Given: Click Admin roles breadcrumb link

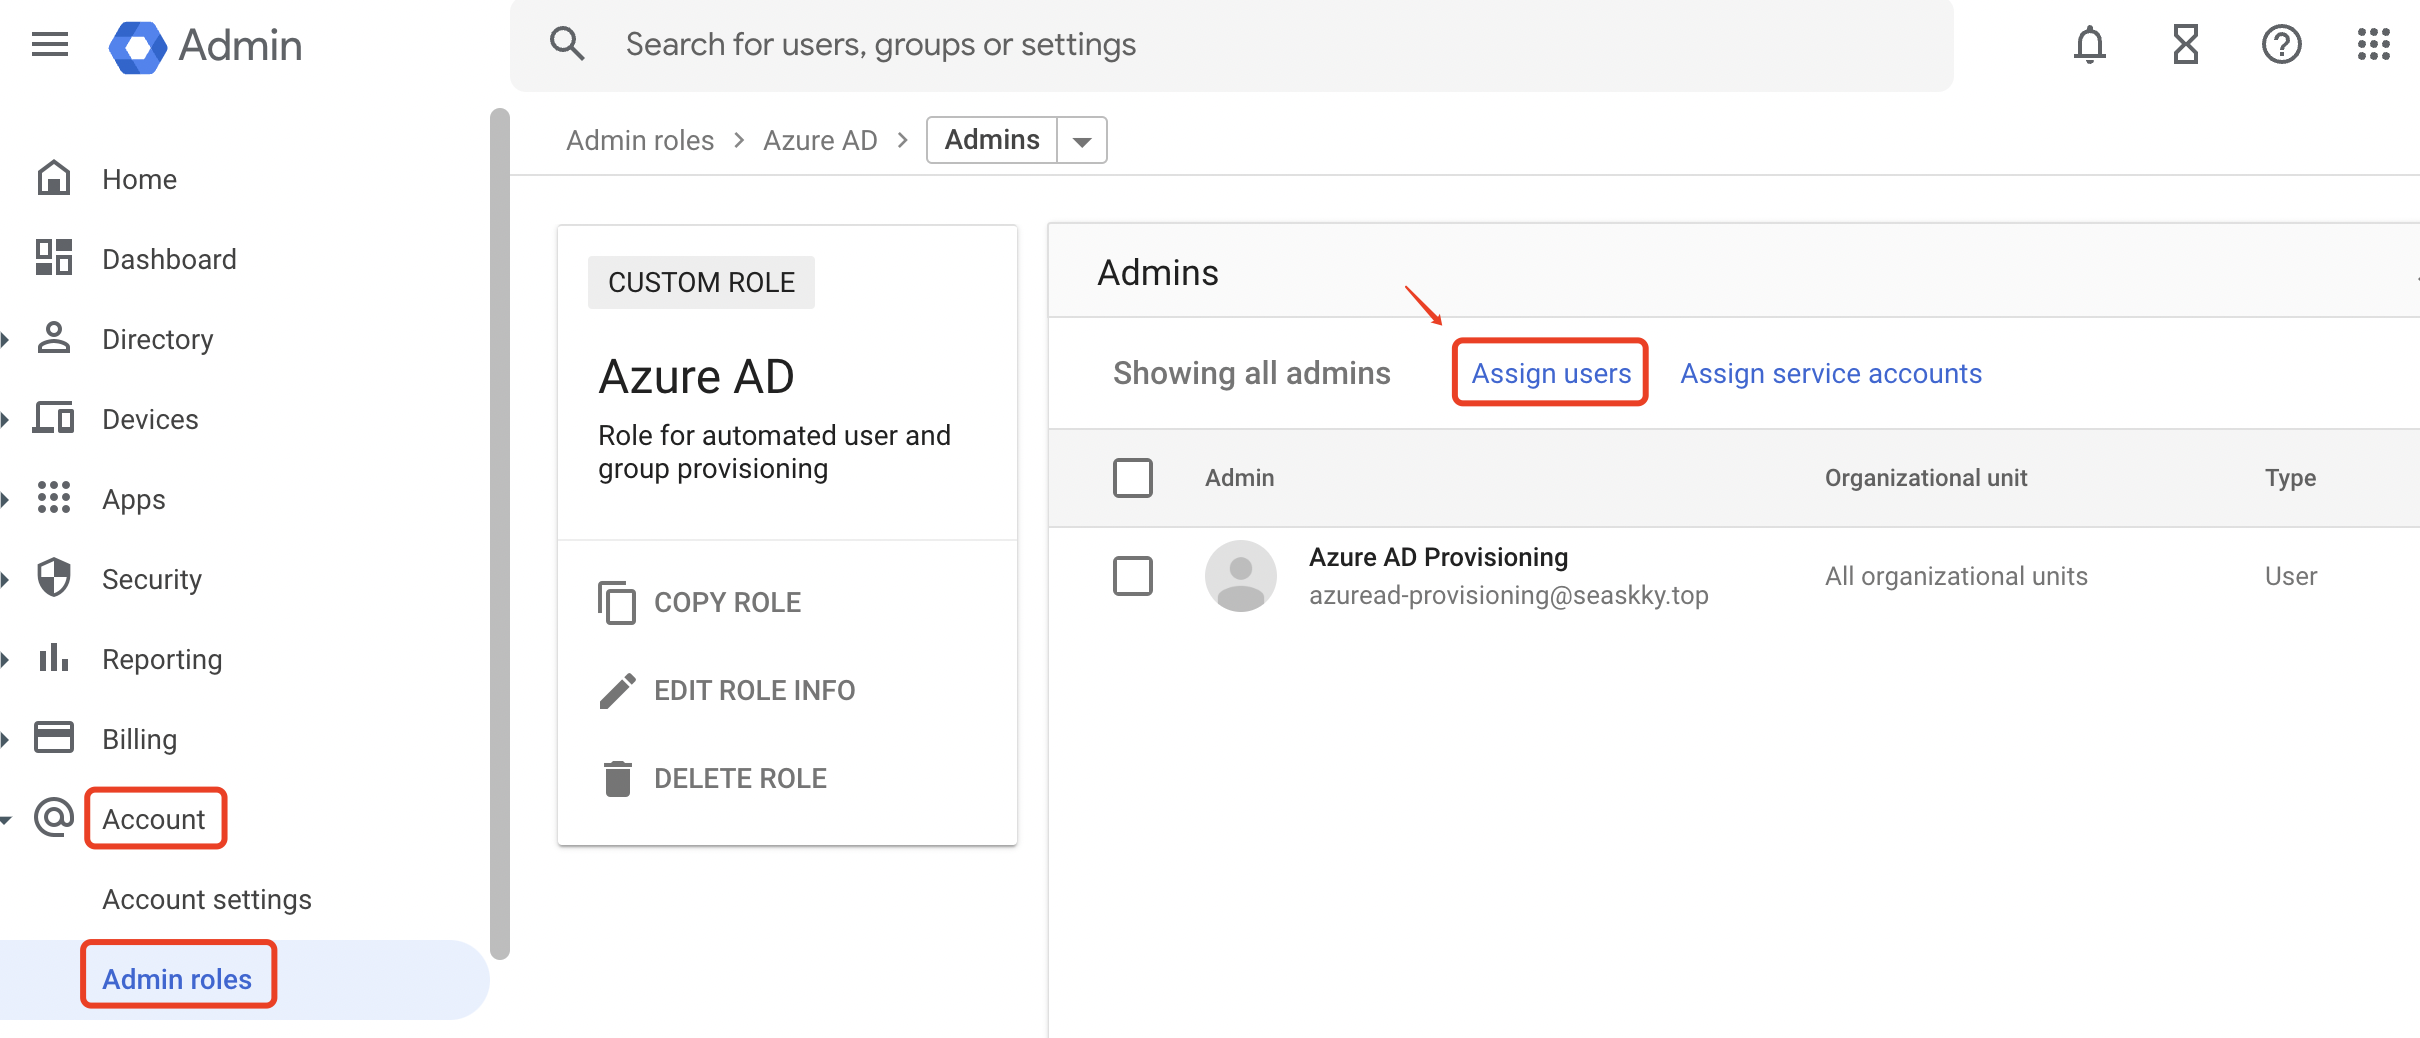Looking at the screenshot, I should (640, 140).
